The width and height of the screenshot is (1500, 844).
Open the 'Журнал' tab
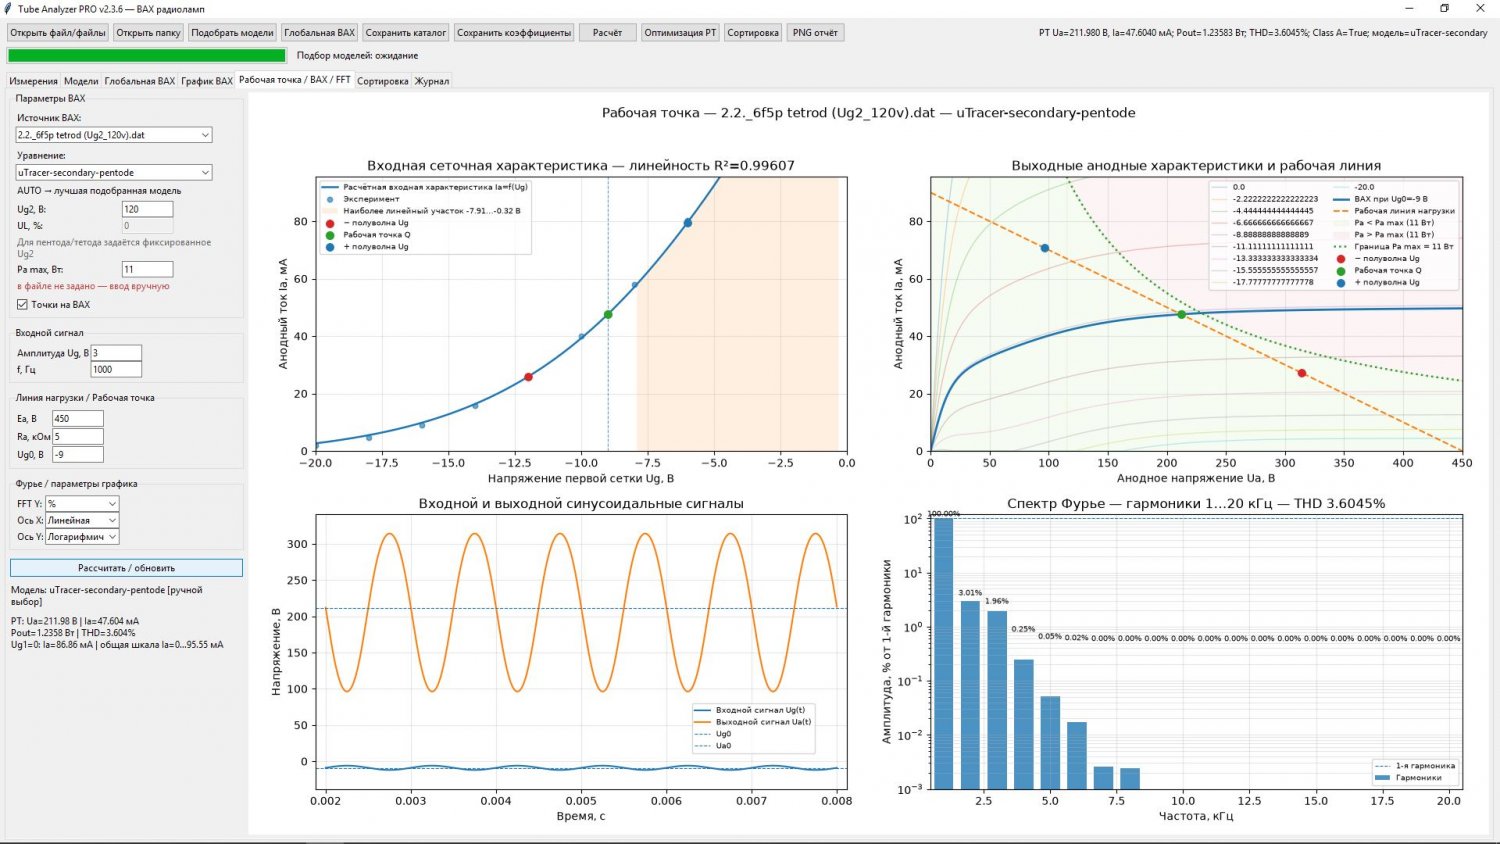click(432, 81)
